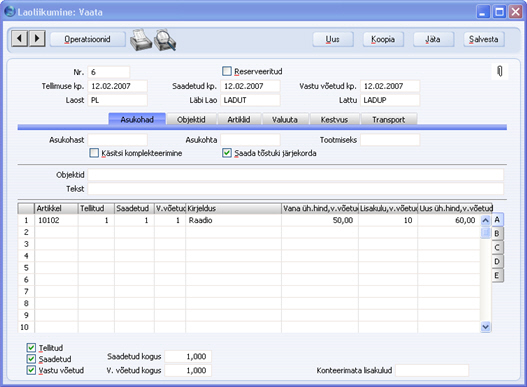The image size is (527, 387).
Task: Click the Kirjeldus column header
Action: tap(233, 208)
